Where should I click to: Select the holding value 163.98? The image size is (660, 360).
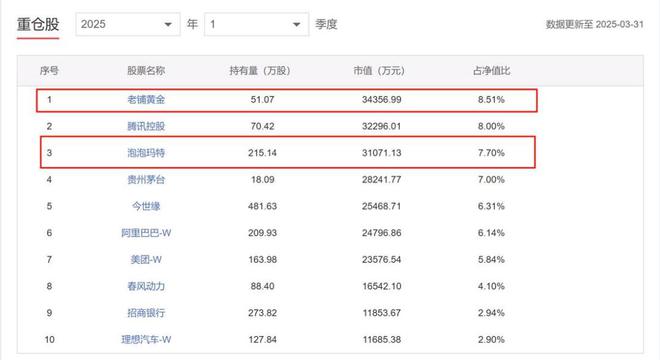click(x=262, y=260)
